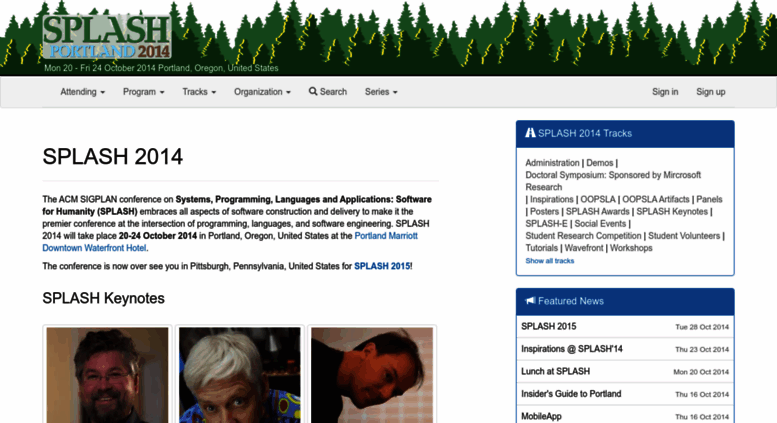Open the OOPSLA Artifacts track link
The width and height of the screenshot is (777, 423).
(656, 199)
